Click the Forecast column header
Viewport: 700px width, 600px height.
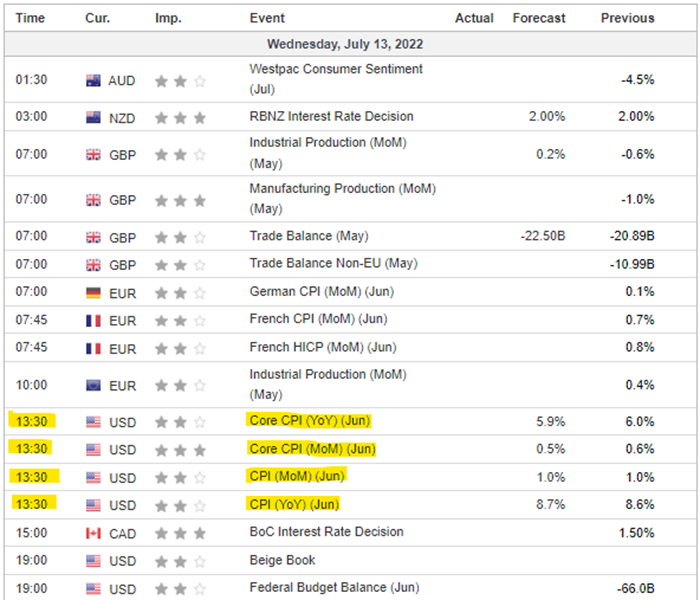pyautogui.click(x=538, y=18)
